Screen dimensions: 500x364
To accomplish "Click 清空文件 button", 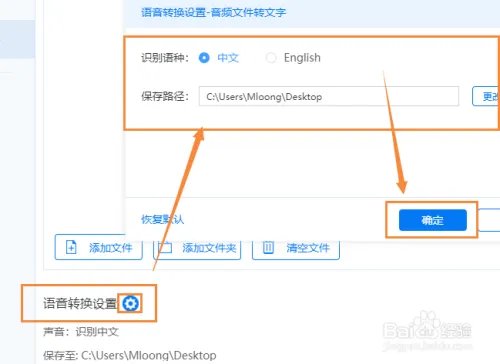I will tap(296, 249).
